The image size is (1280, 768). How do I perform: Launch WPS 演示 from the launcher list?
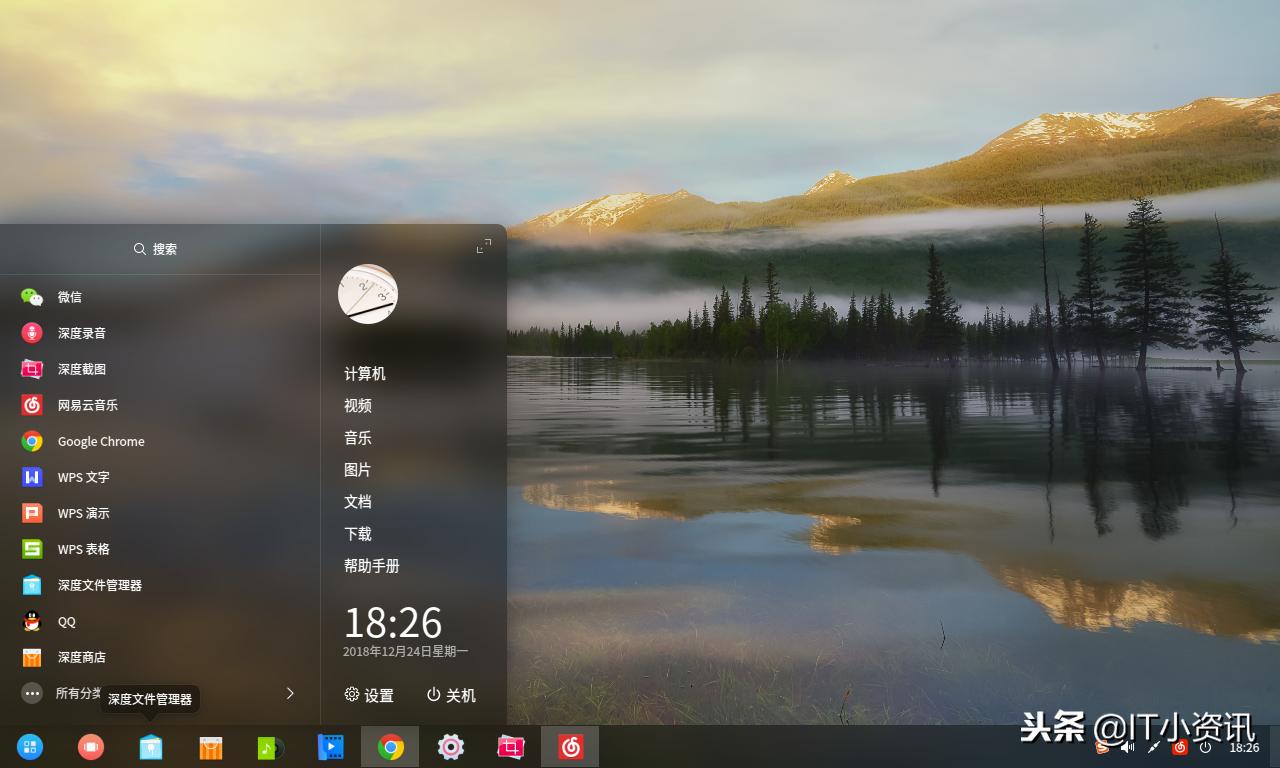pyautogui.click(x=82, y=513)
